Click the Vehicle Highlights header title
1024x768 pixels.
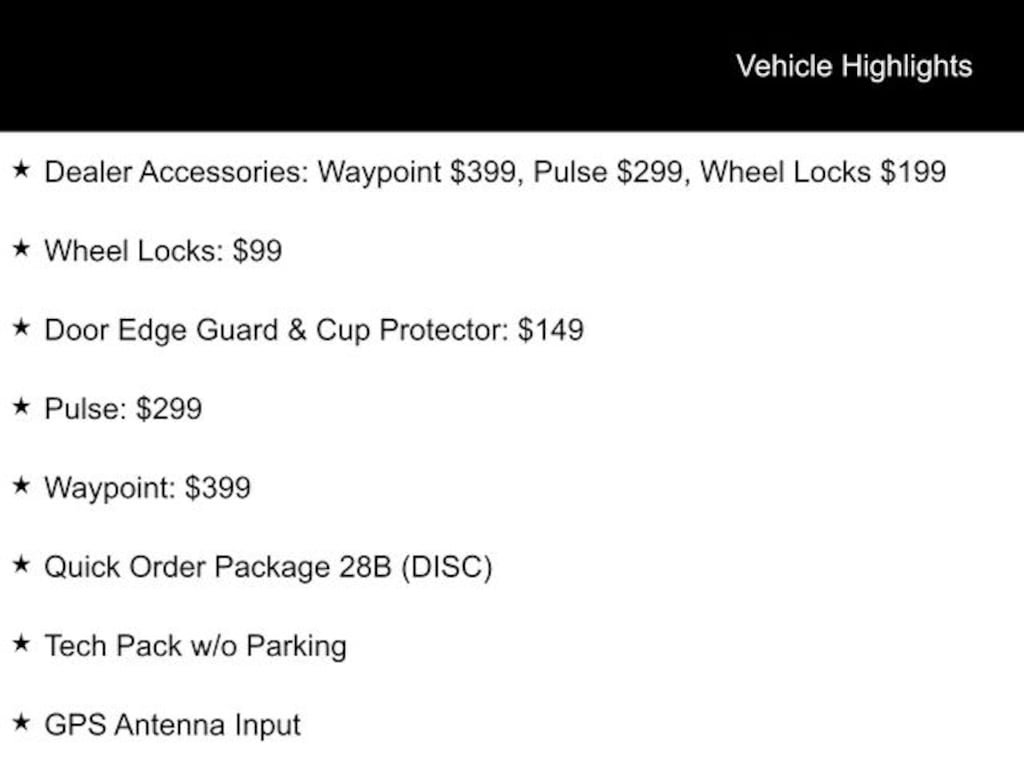[854, 67]
